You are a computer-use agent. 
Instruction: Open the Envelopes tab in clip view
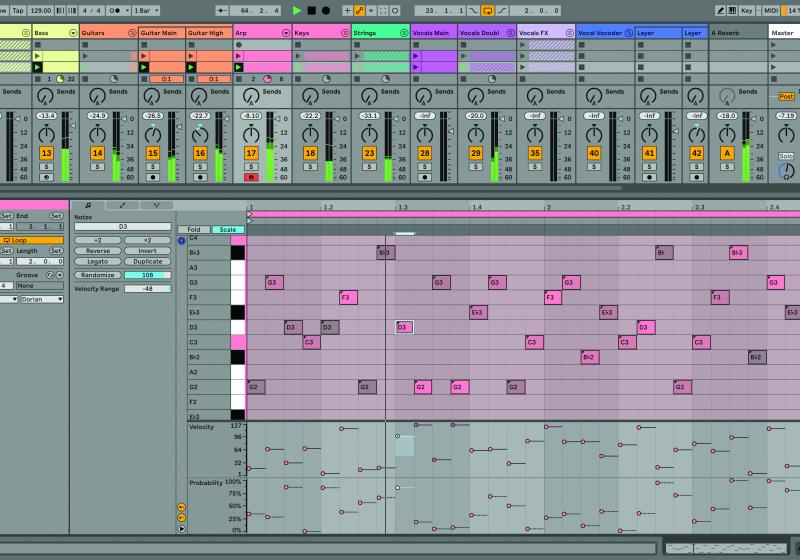pos(122,206)
